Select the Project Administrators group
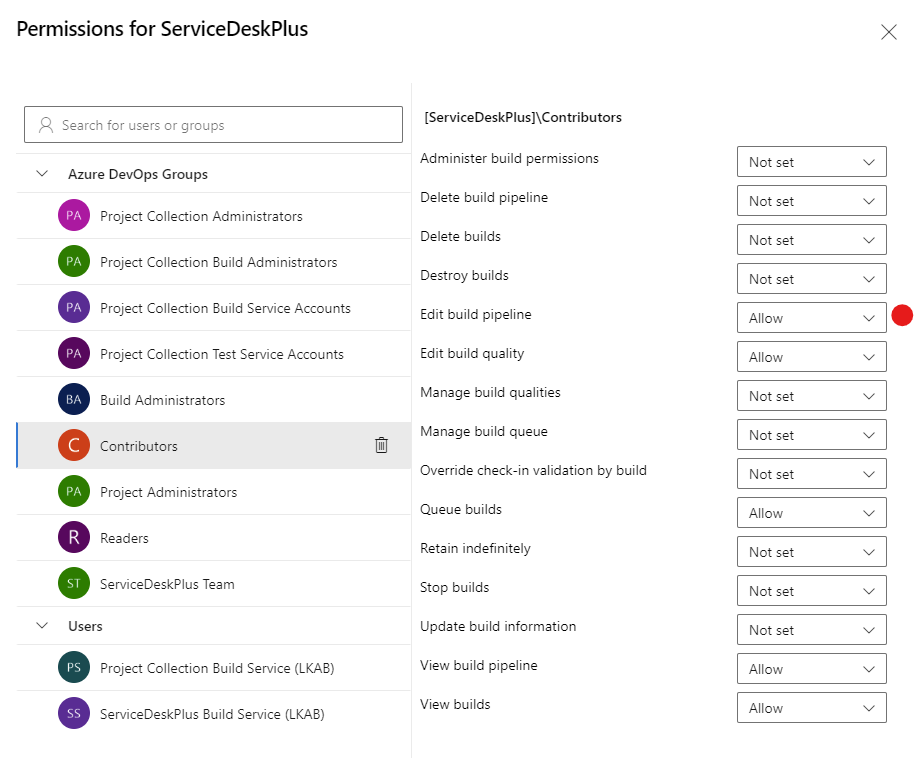 [x=168, y=492]
